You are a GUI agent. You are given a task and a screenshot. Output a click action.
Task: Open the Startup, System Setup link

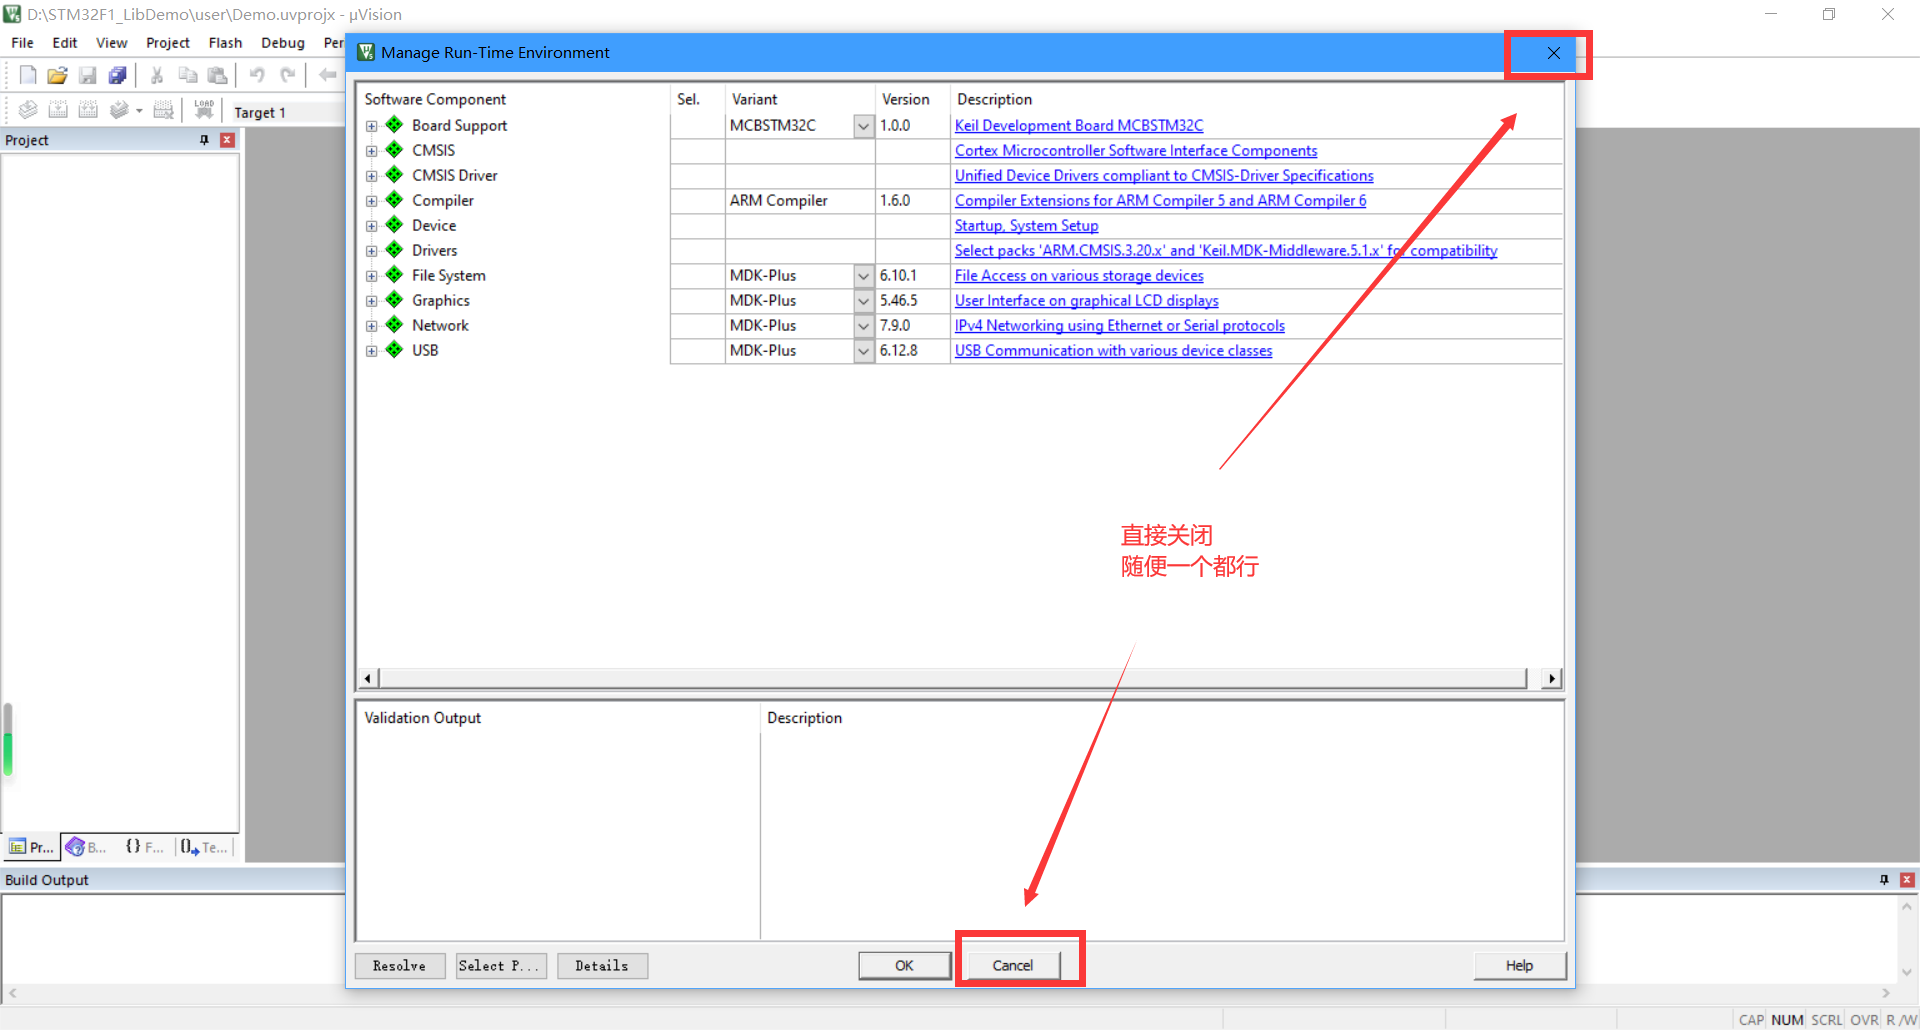[x=1026, y=226]
